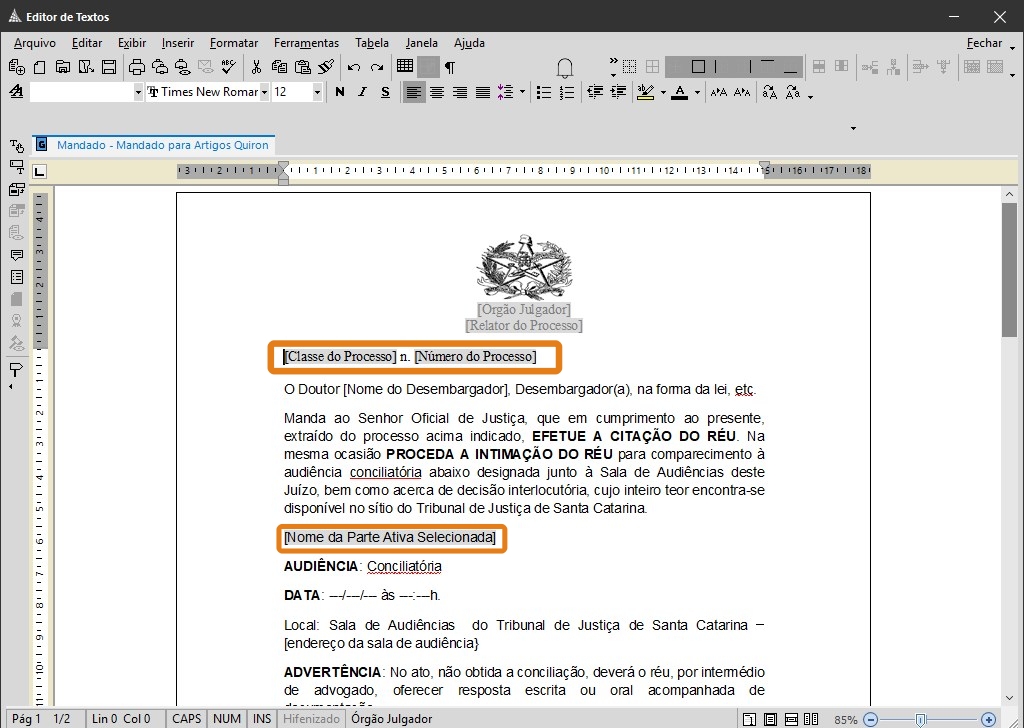Click the text field hand tool in sidebar
Viewport: 1024px width, 728px height.
pos(17,146)
